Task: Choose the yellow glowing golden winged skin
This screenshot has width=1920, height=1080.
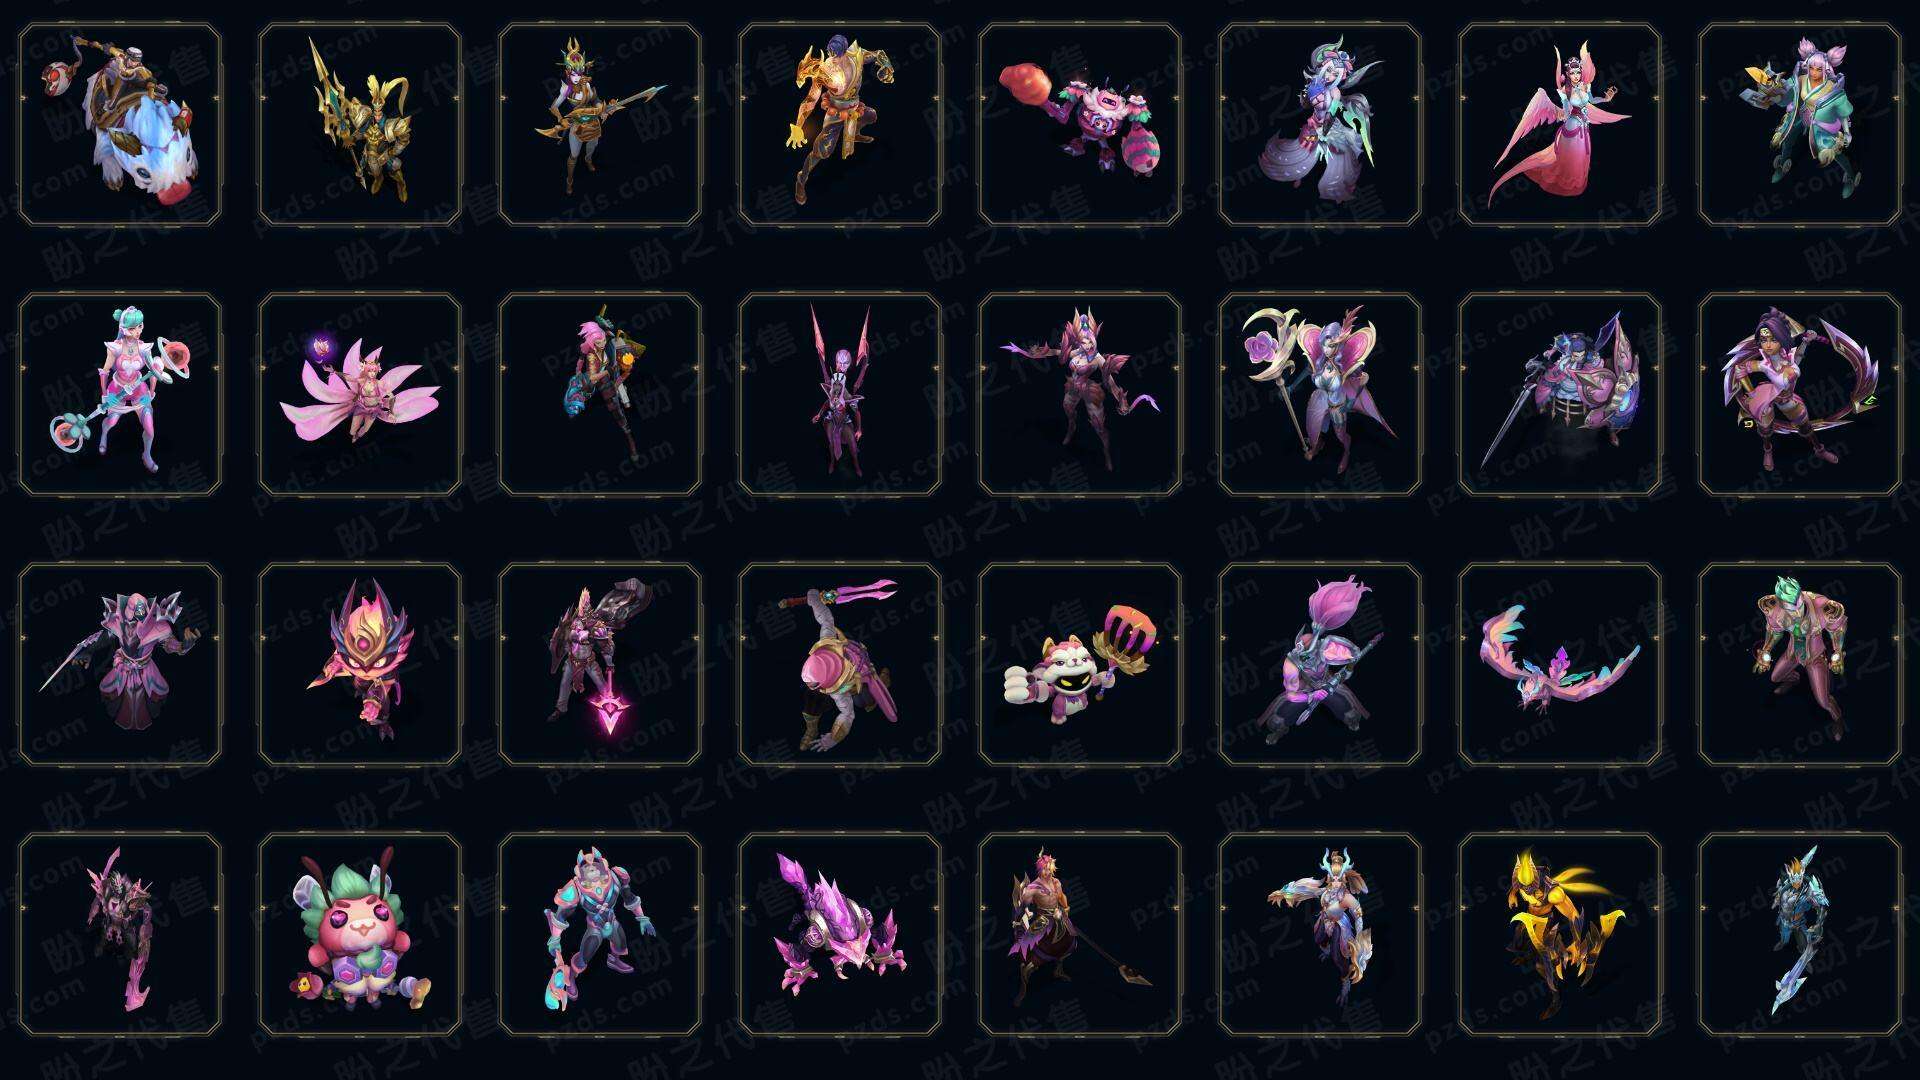Action: [x=1560, y=934]
